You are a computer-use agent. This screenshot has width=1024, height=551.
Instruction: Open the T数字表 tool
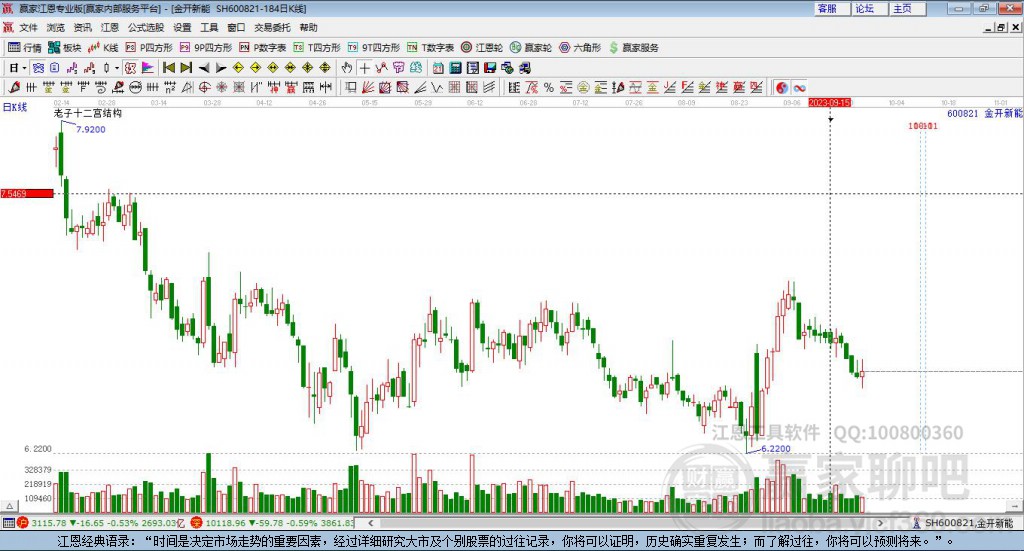[x=430, y=48]
